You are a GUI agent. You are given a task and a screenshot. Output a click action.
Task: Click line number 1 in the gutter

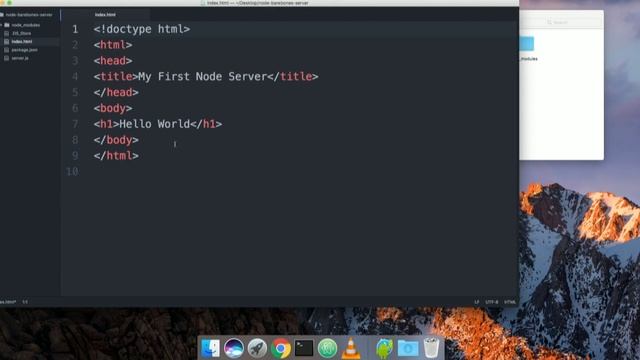click(75, 29)
